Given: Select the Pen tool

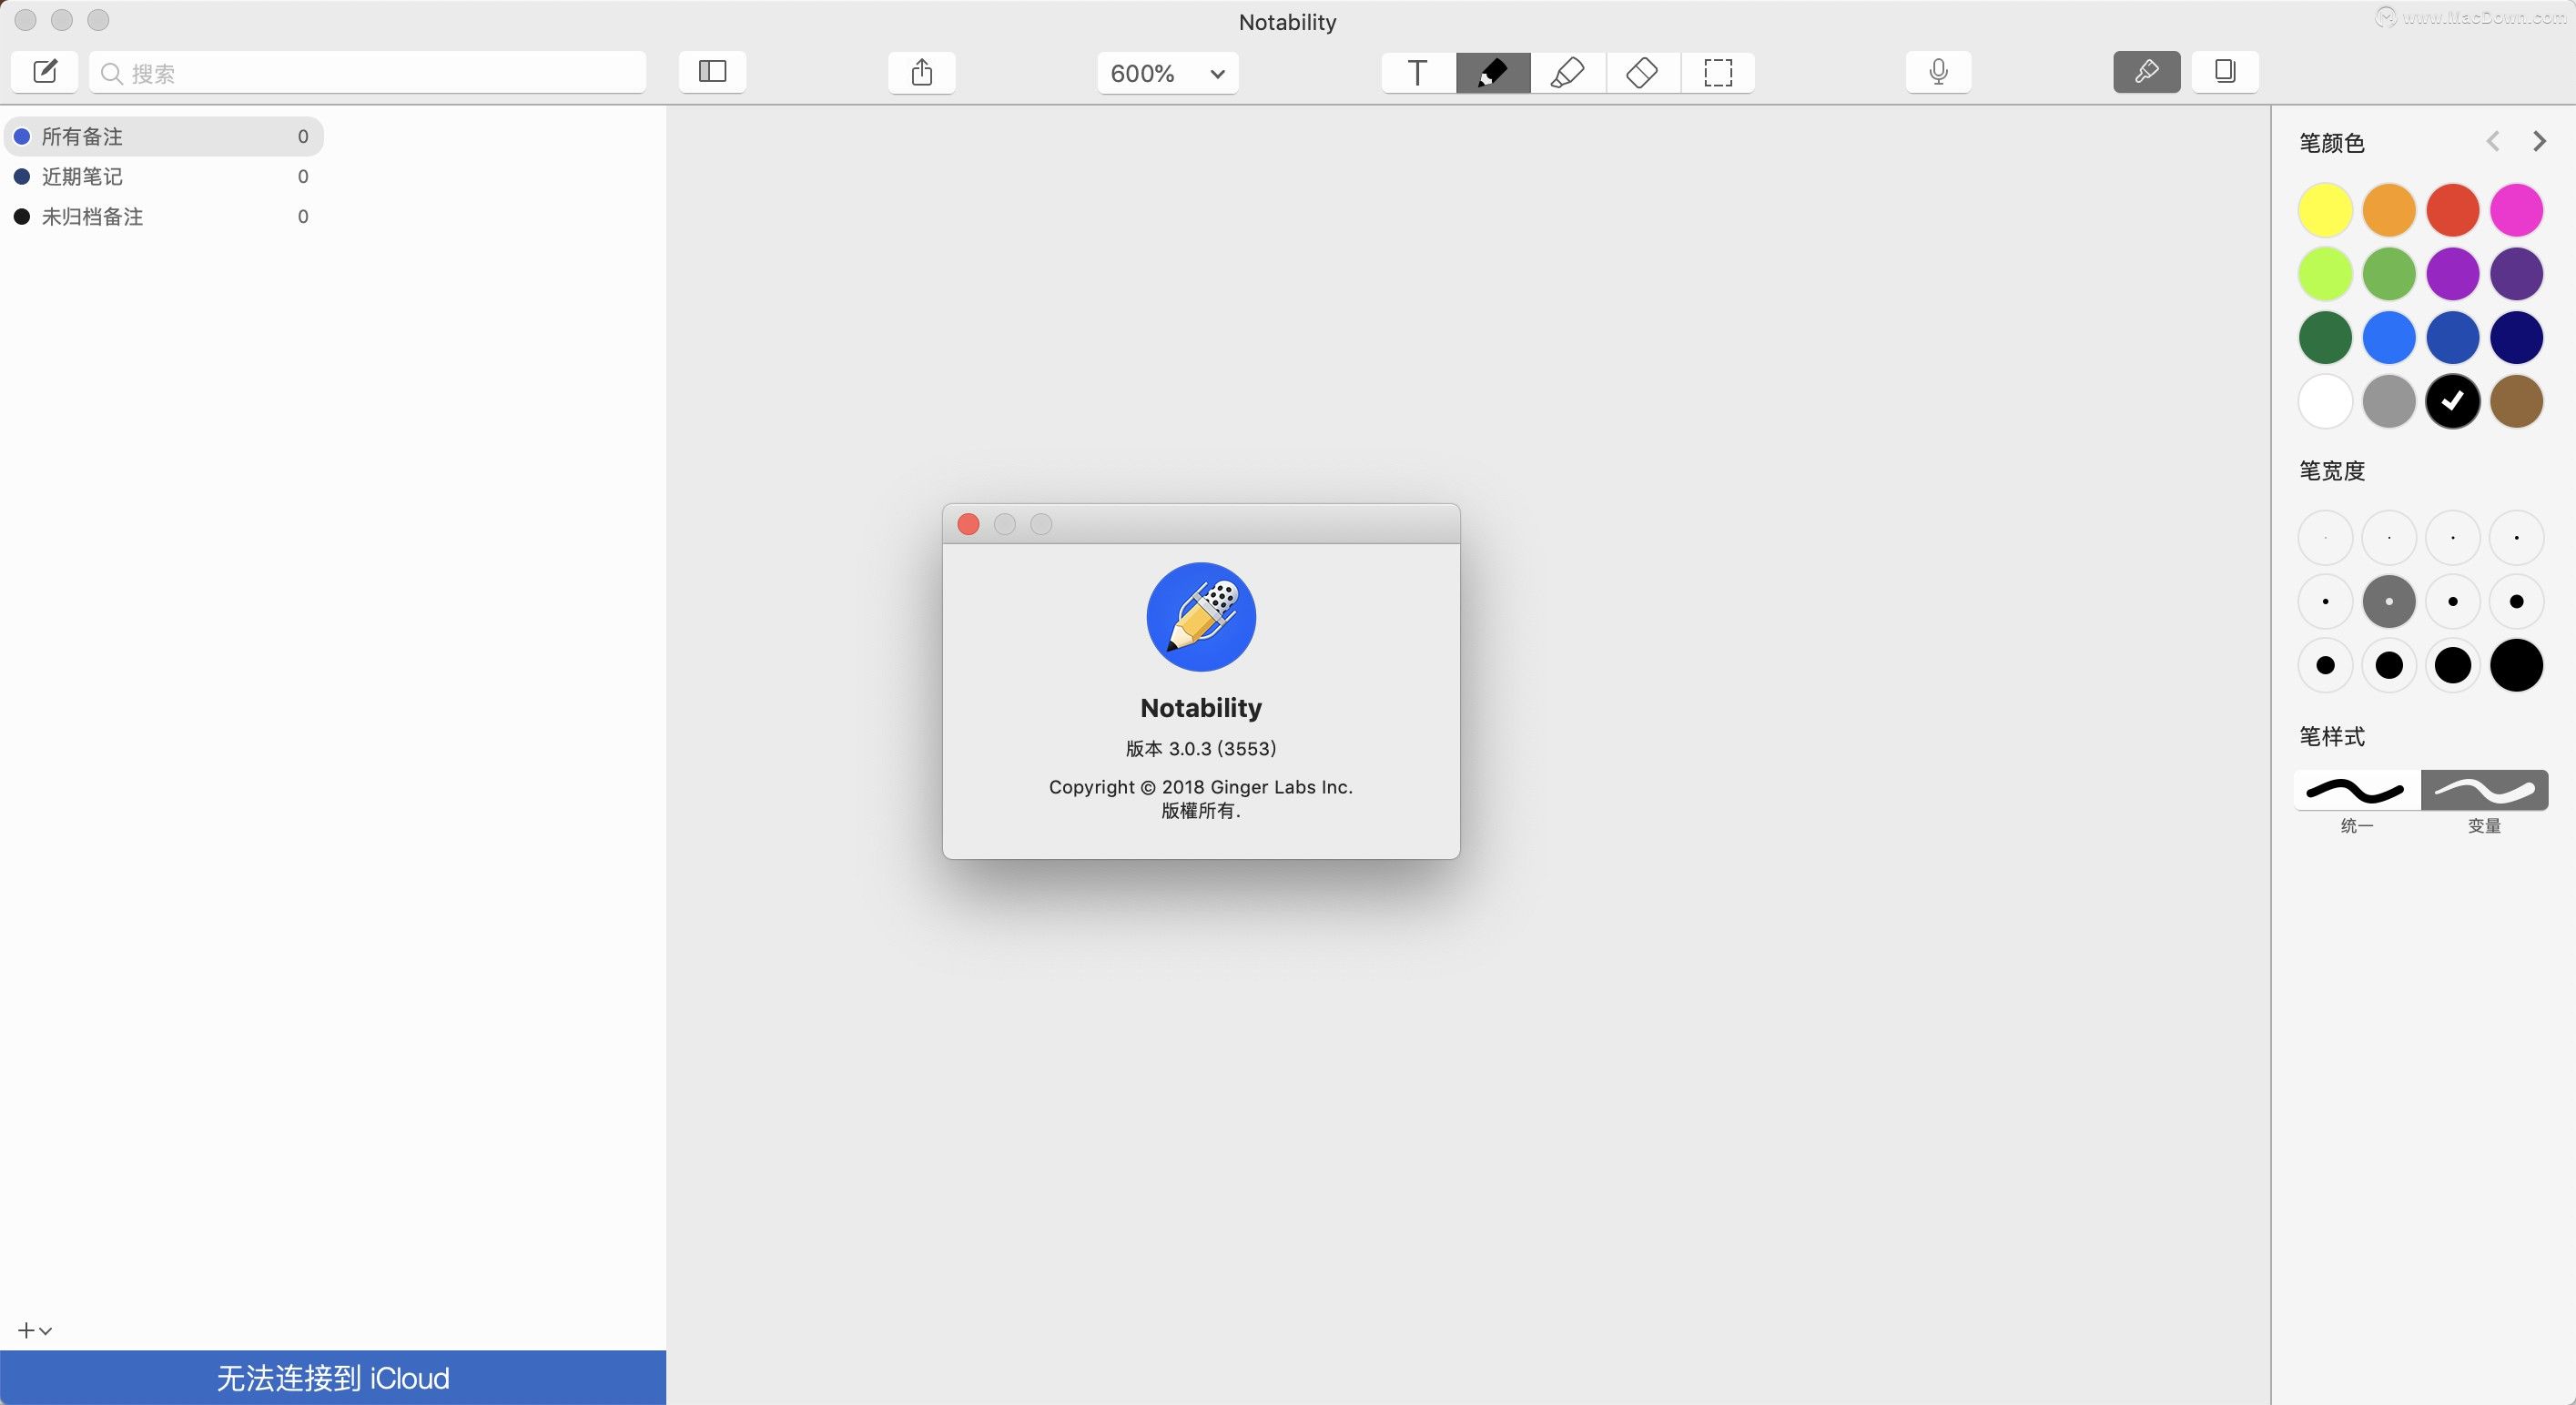Looking at the screenshot, I should tap(1493, 72).
